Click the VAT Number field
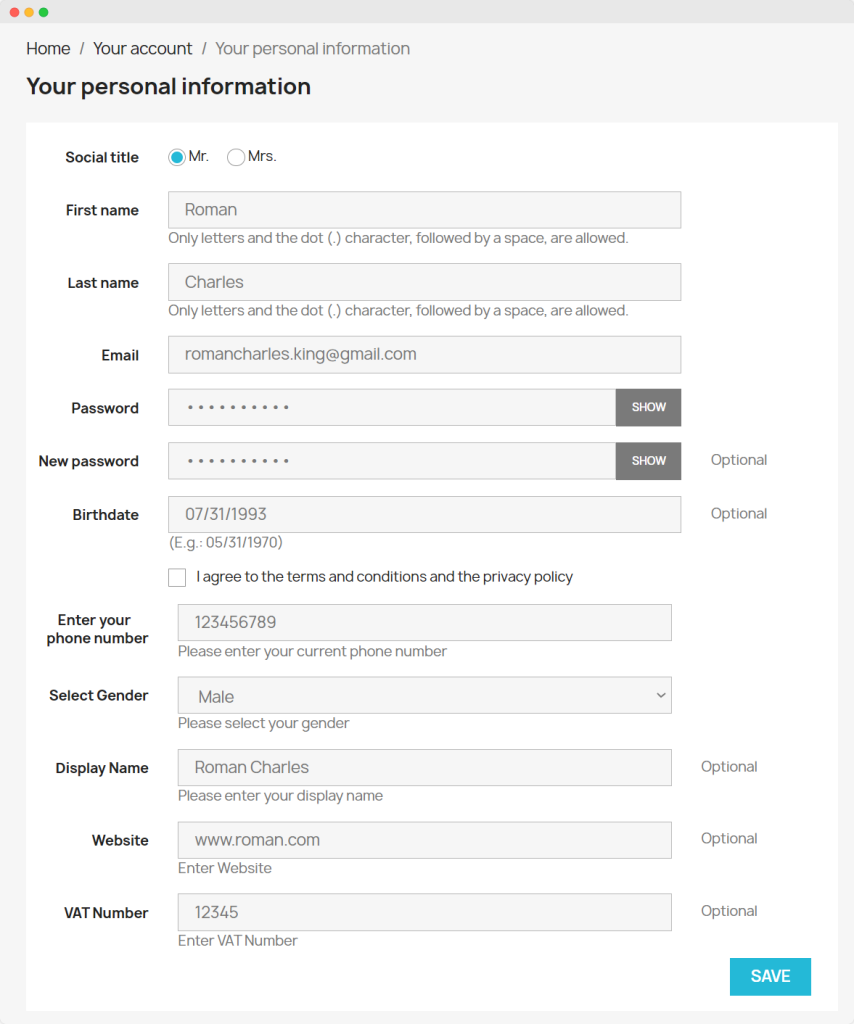The width and height of the screenshot is (854, 1024). pos(424,912)
